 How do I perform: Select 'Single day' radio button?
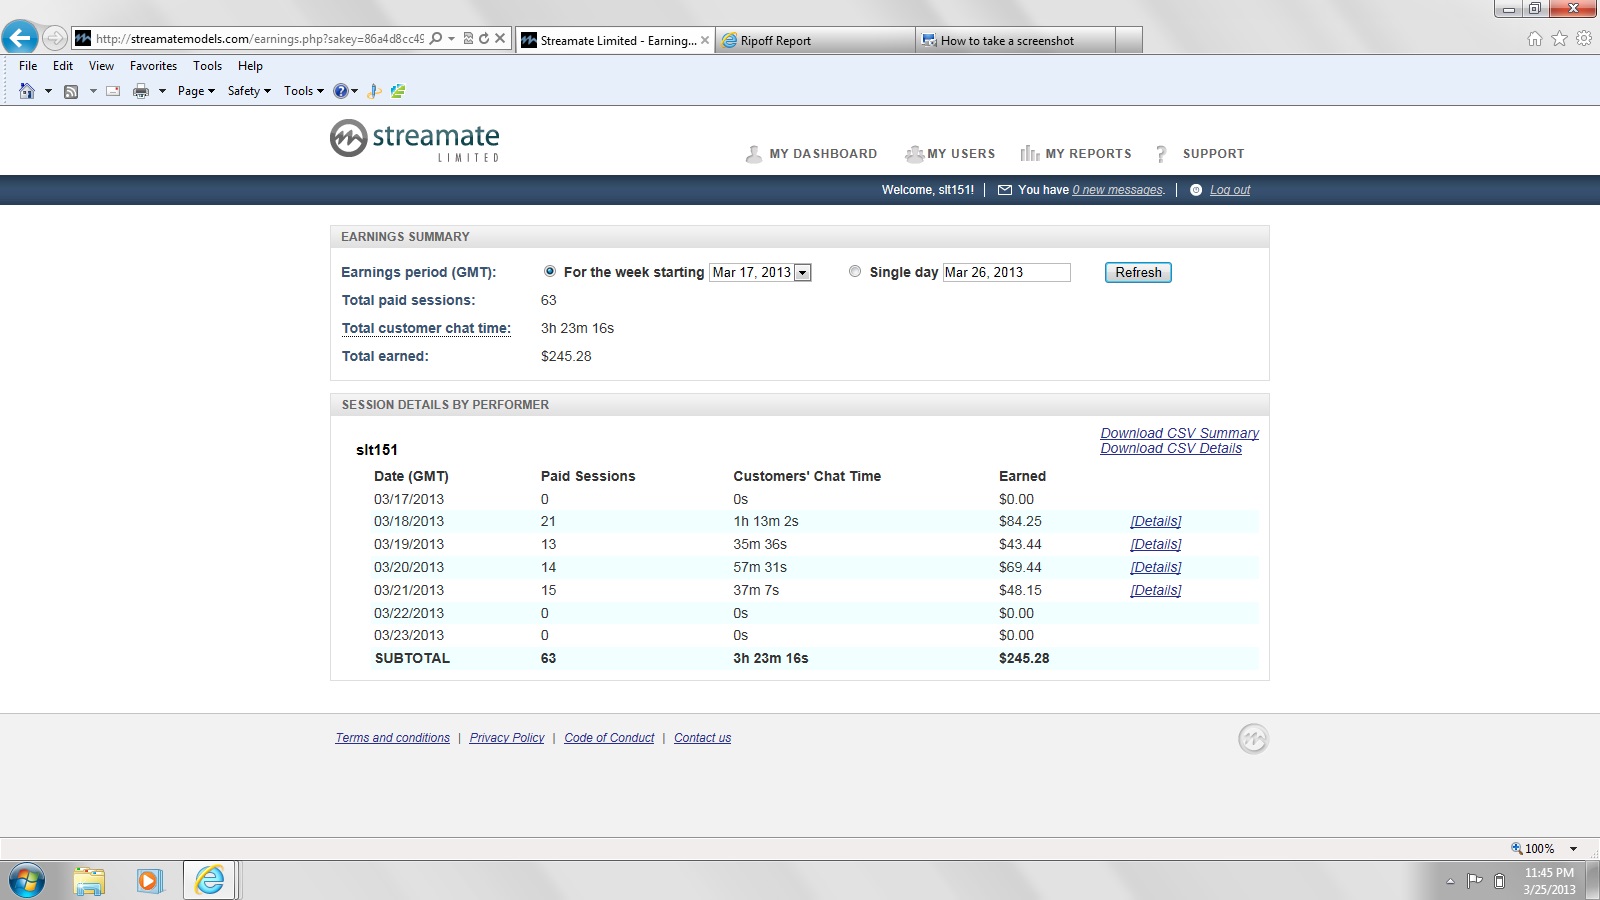(855, 271)
